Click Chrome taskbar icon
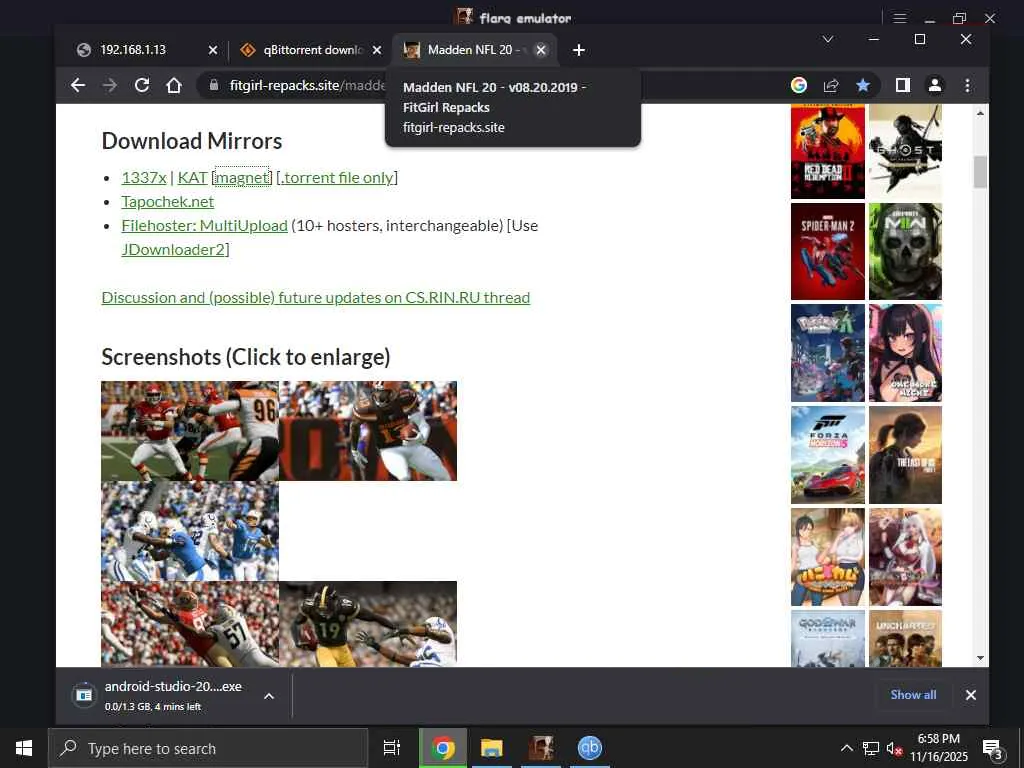 click(443, 748)
